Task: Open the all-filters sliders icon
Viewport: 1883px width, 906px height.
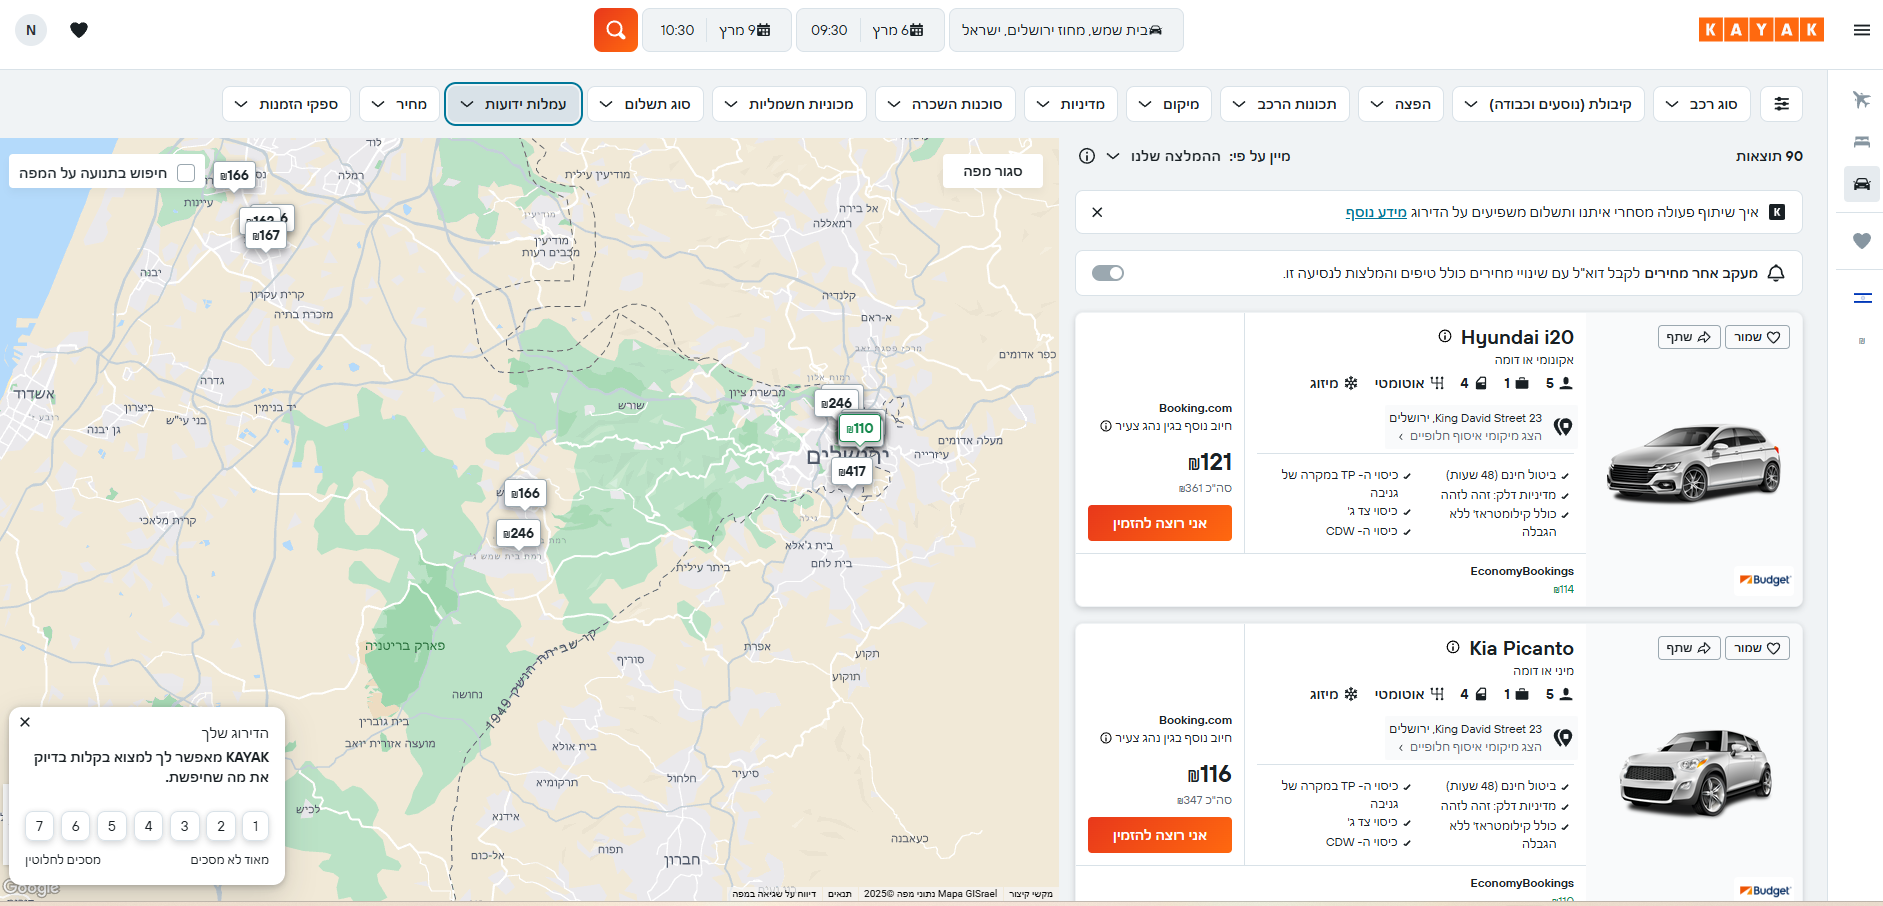Action: coord(1781,104)
